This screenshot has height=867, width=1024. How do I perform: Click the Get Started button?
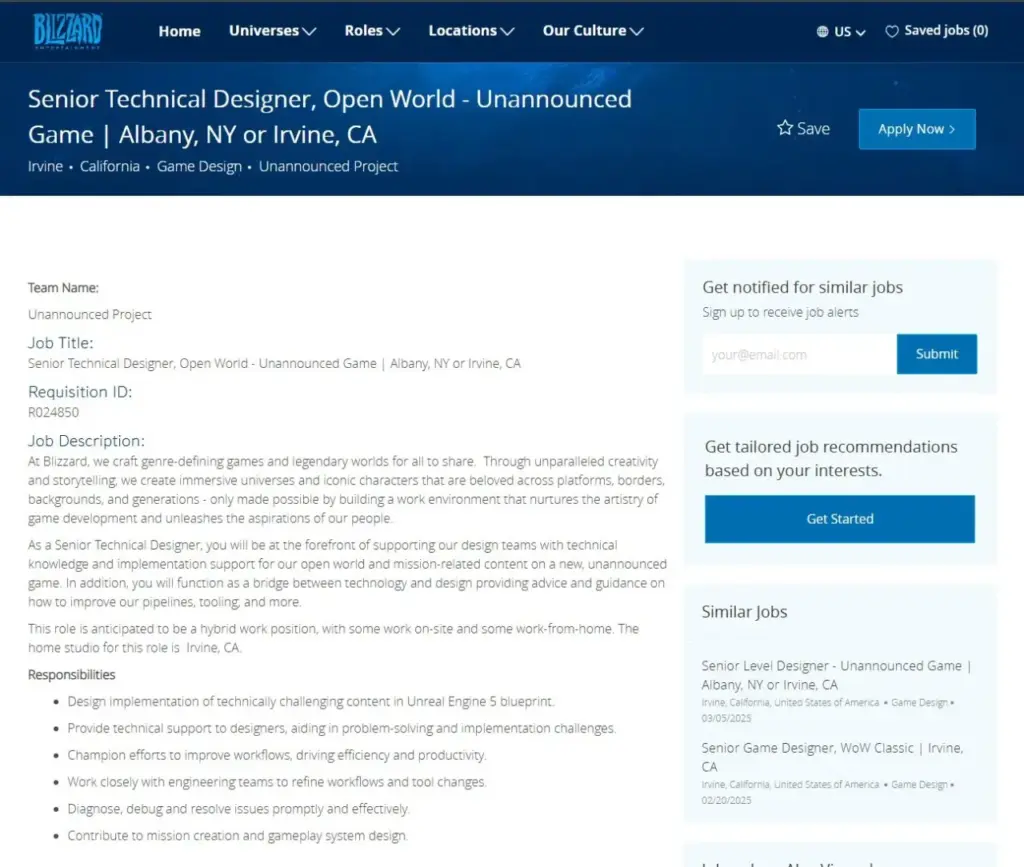coord(839,519)
